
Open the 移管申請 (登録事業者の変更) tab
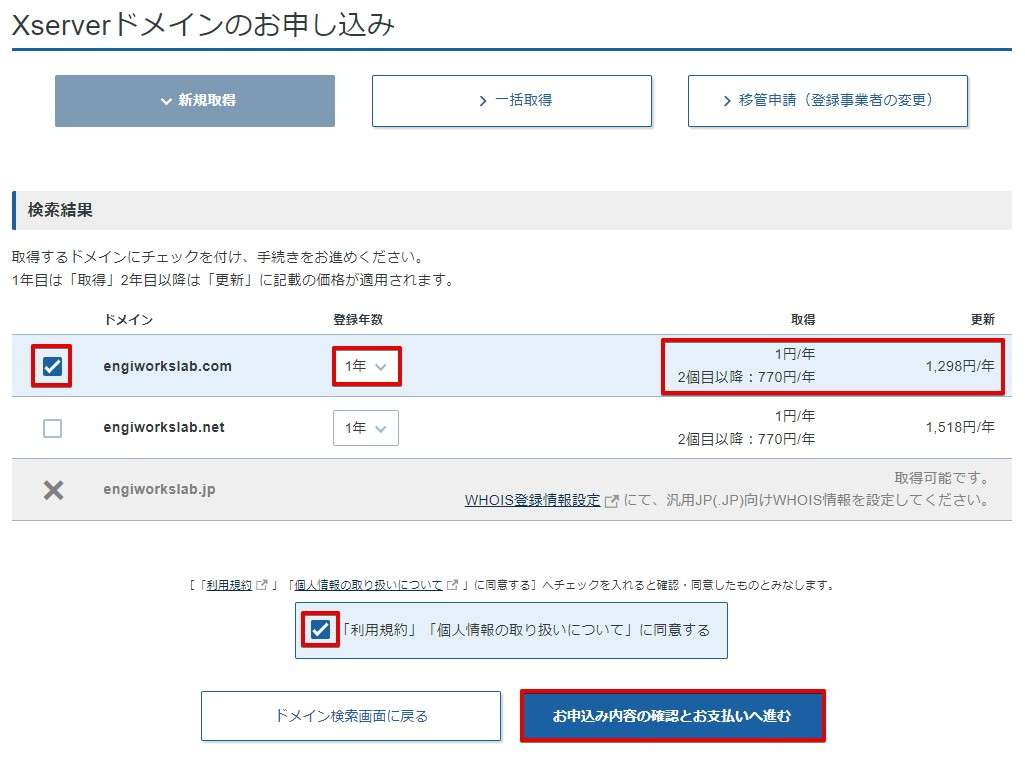pos(828,101)
